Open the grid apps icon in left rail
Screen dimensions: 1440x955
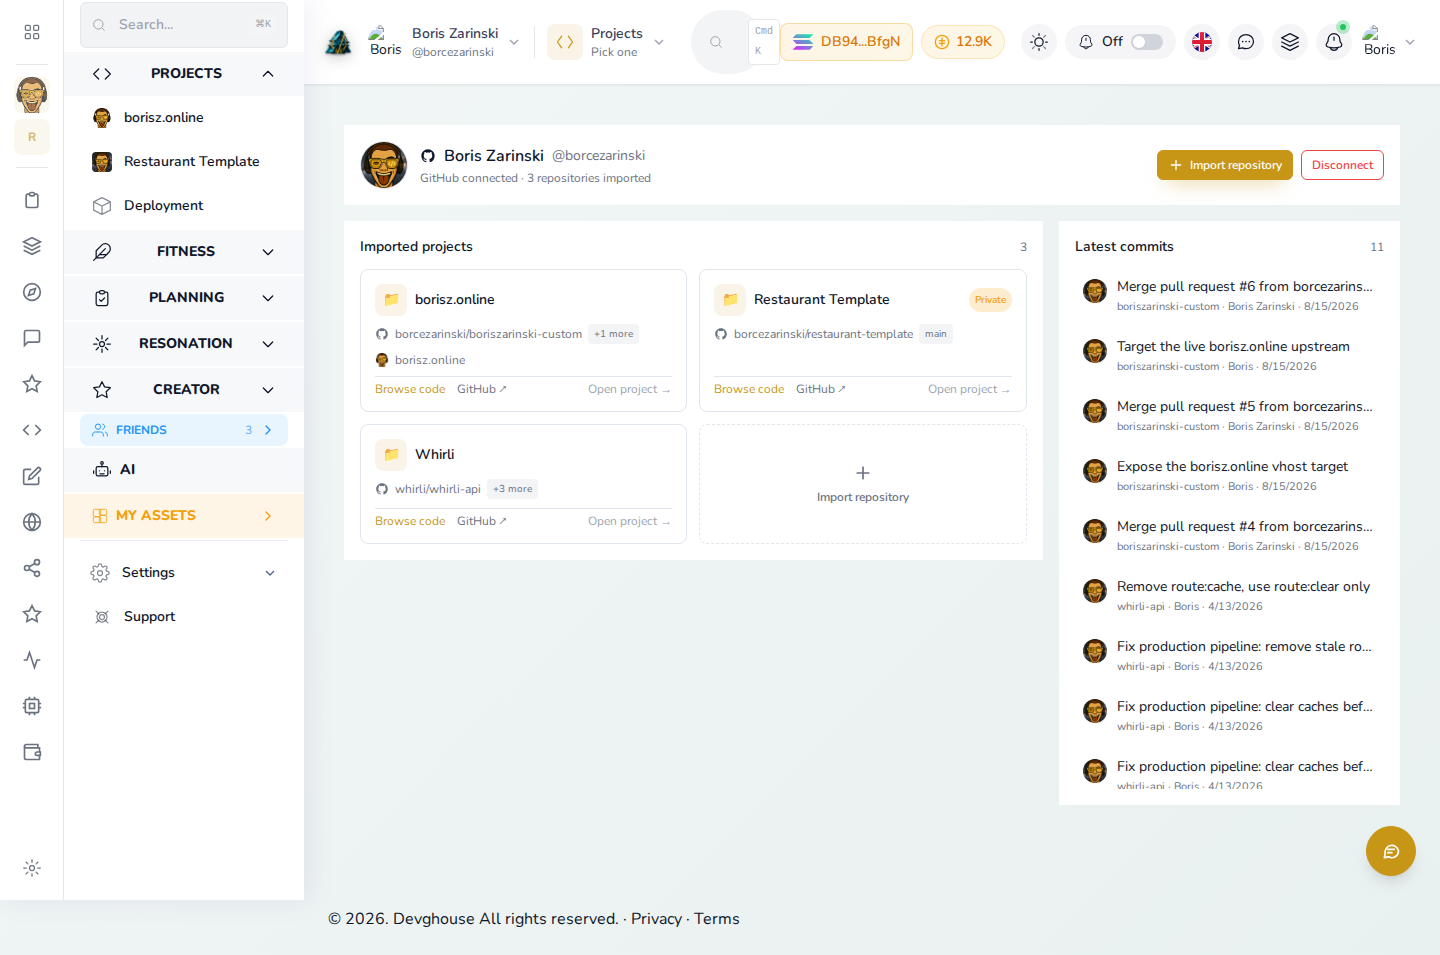tap(32, 32)
